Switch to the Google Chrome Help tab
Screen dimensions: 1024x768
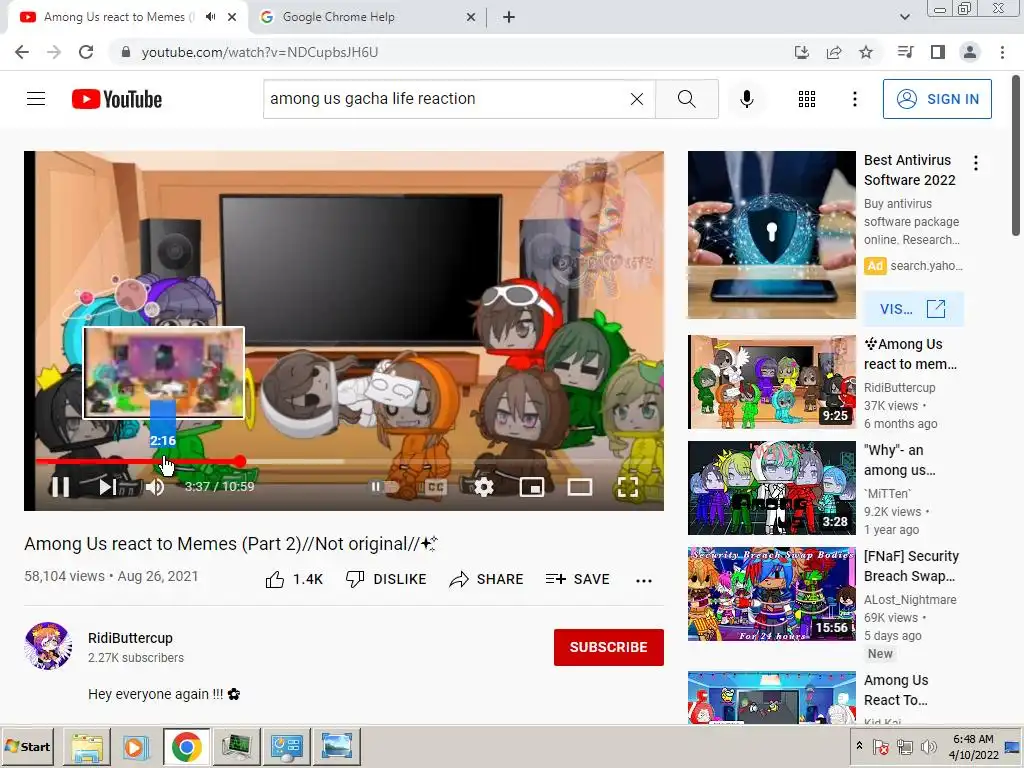(x=369, y=17)
